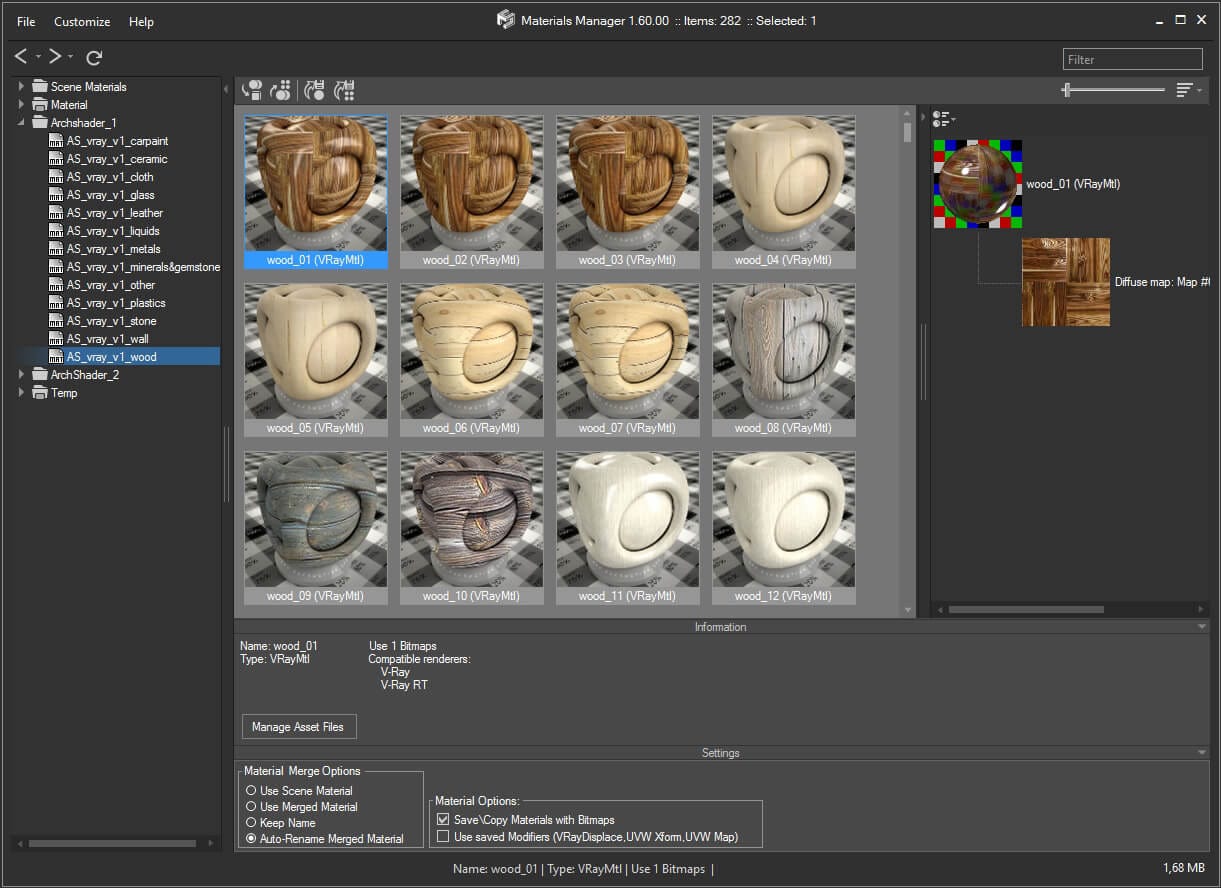Click the ArchShader_2 folder icon

[x=40, y=375]
